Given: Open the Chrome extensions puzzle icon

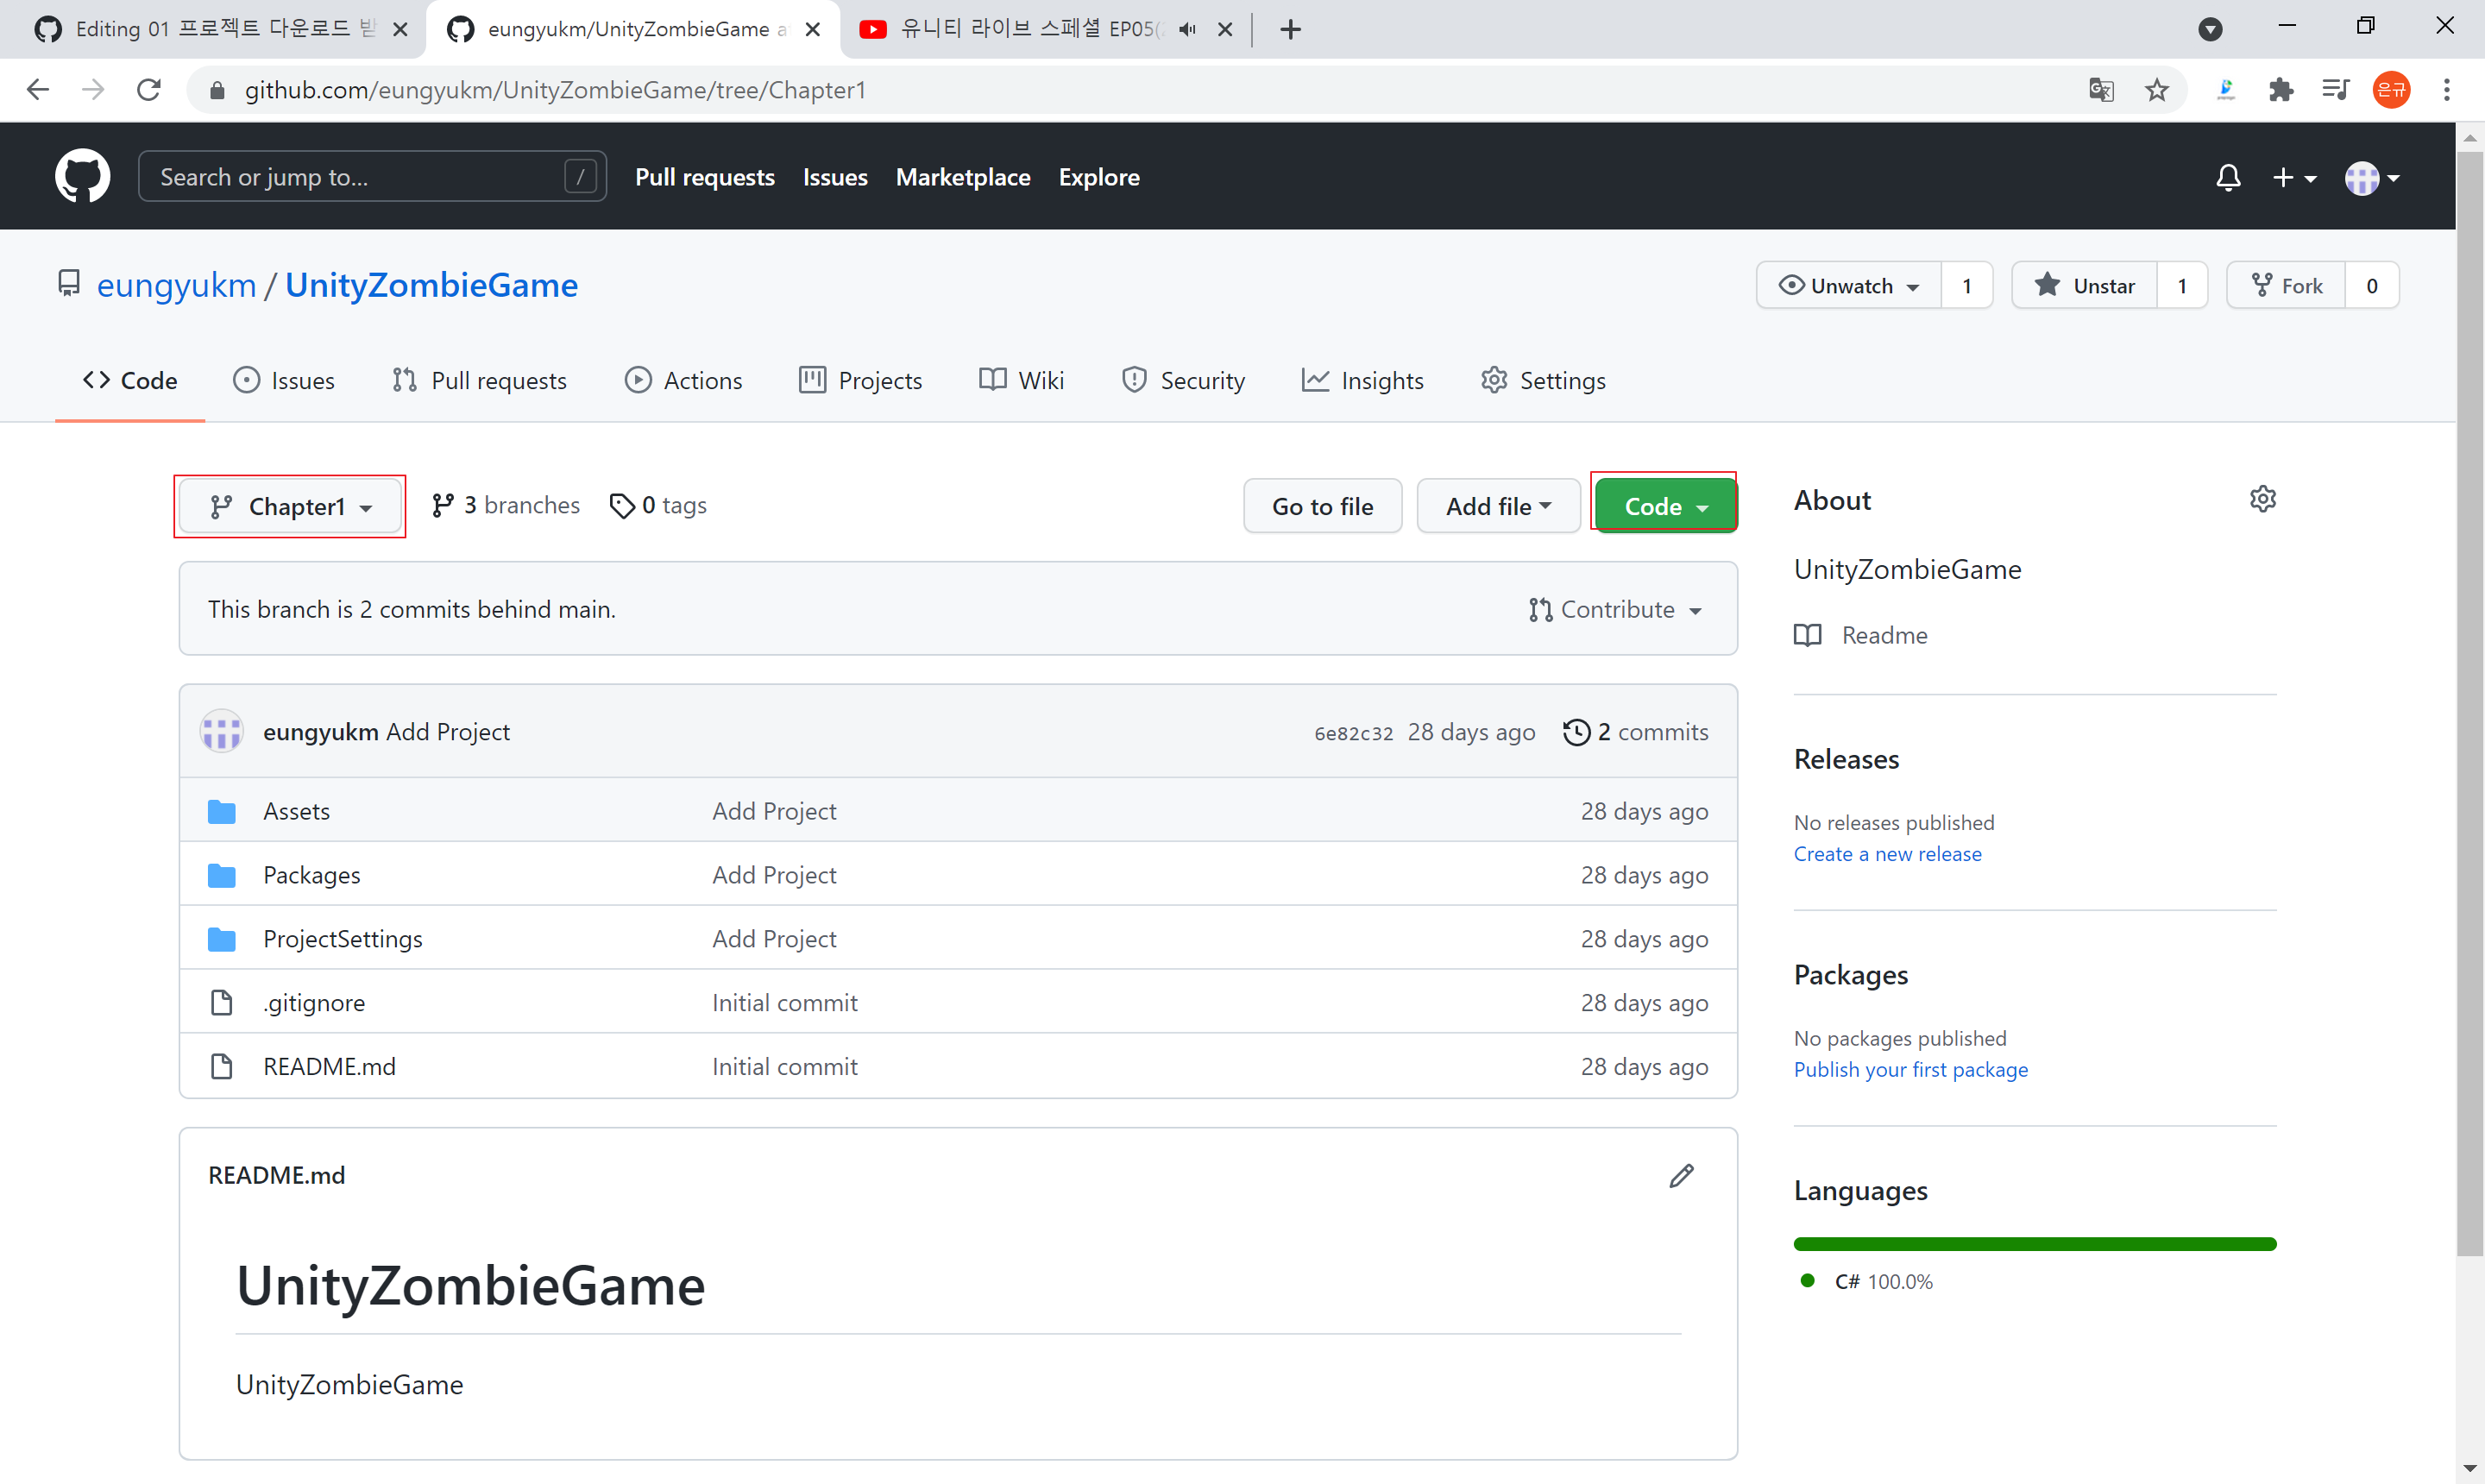Looking at the screenshot, I should [x=2281, y=90].
